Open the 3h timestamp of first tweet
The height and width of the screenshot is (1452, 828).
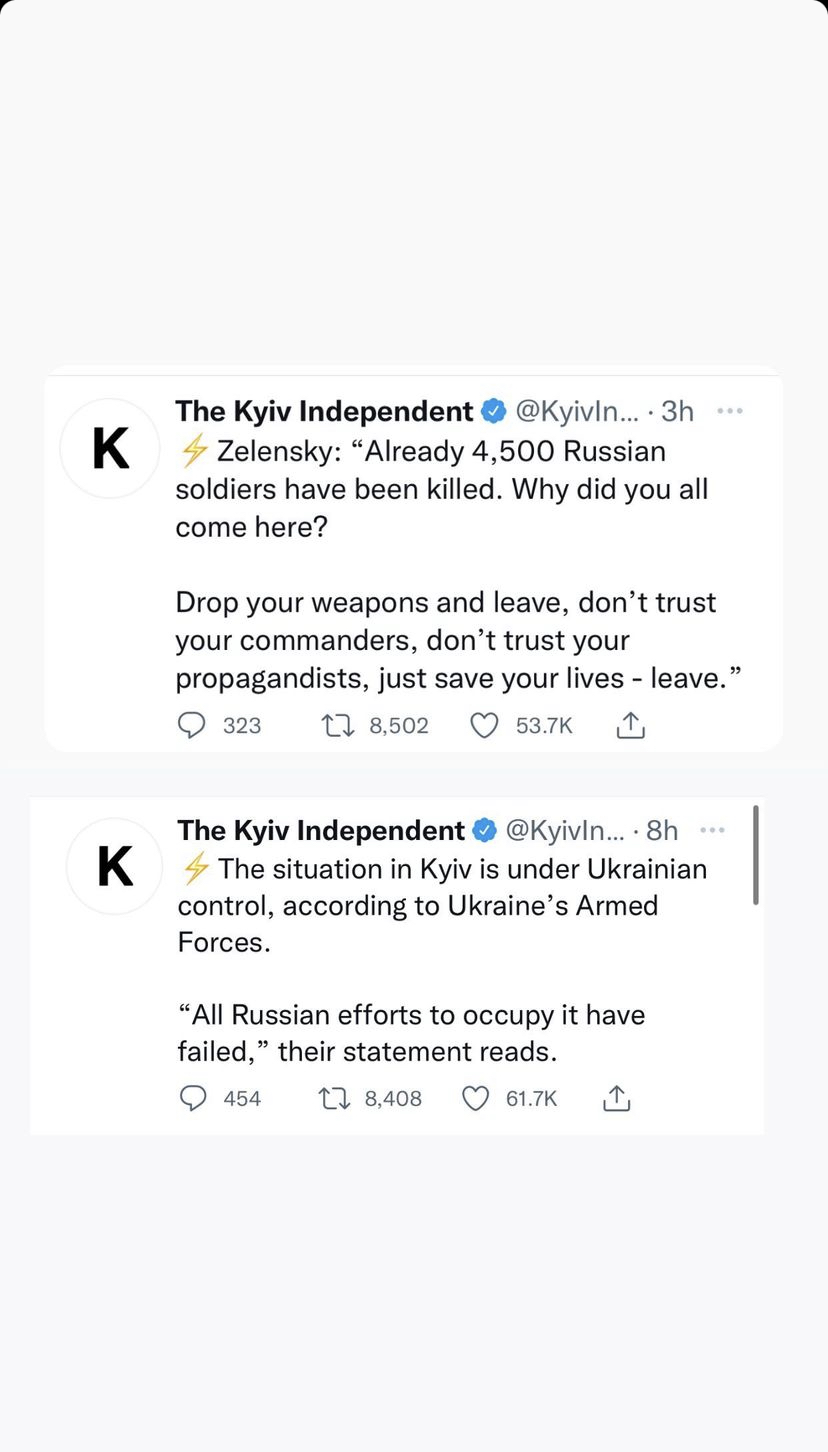[677, 411]
